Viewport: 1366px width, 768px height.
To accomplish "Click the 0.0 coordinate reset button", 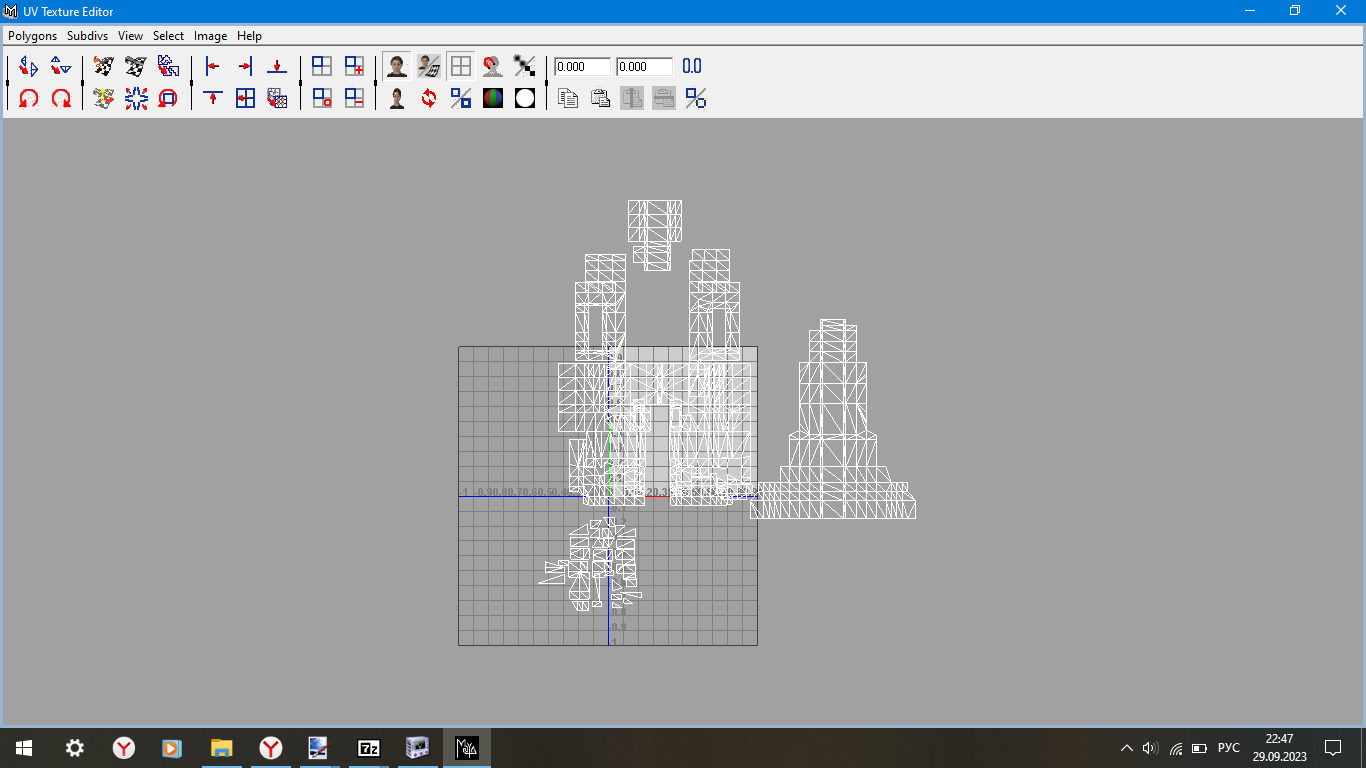I will [692, 67].
